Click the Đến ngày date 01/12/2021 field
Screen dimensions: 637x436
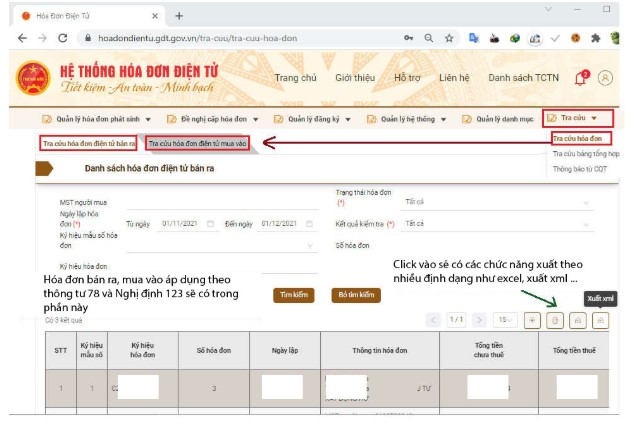click(x=286, y=223)
